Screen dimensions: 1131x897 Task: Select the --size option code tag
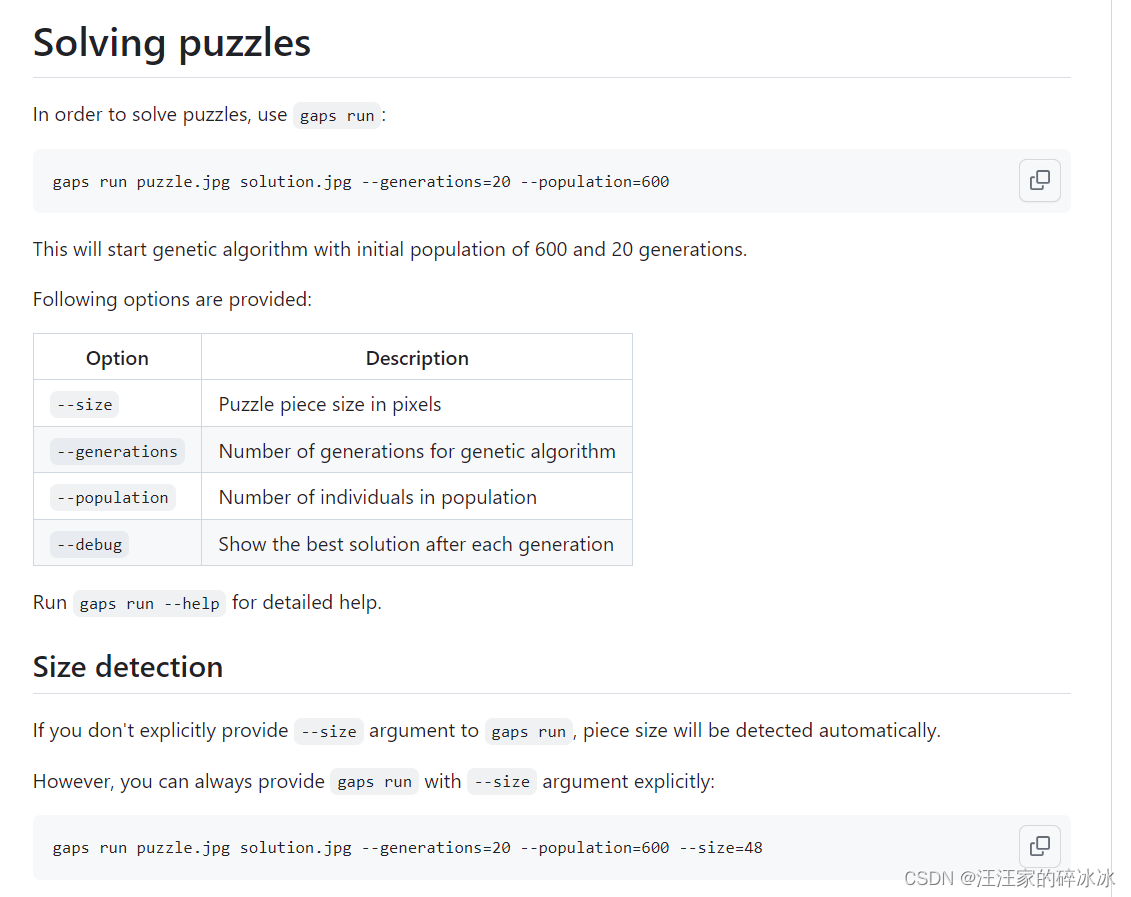84,405
